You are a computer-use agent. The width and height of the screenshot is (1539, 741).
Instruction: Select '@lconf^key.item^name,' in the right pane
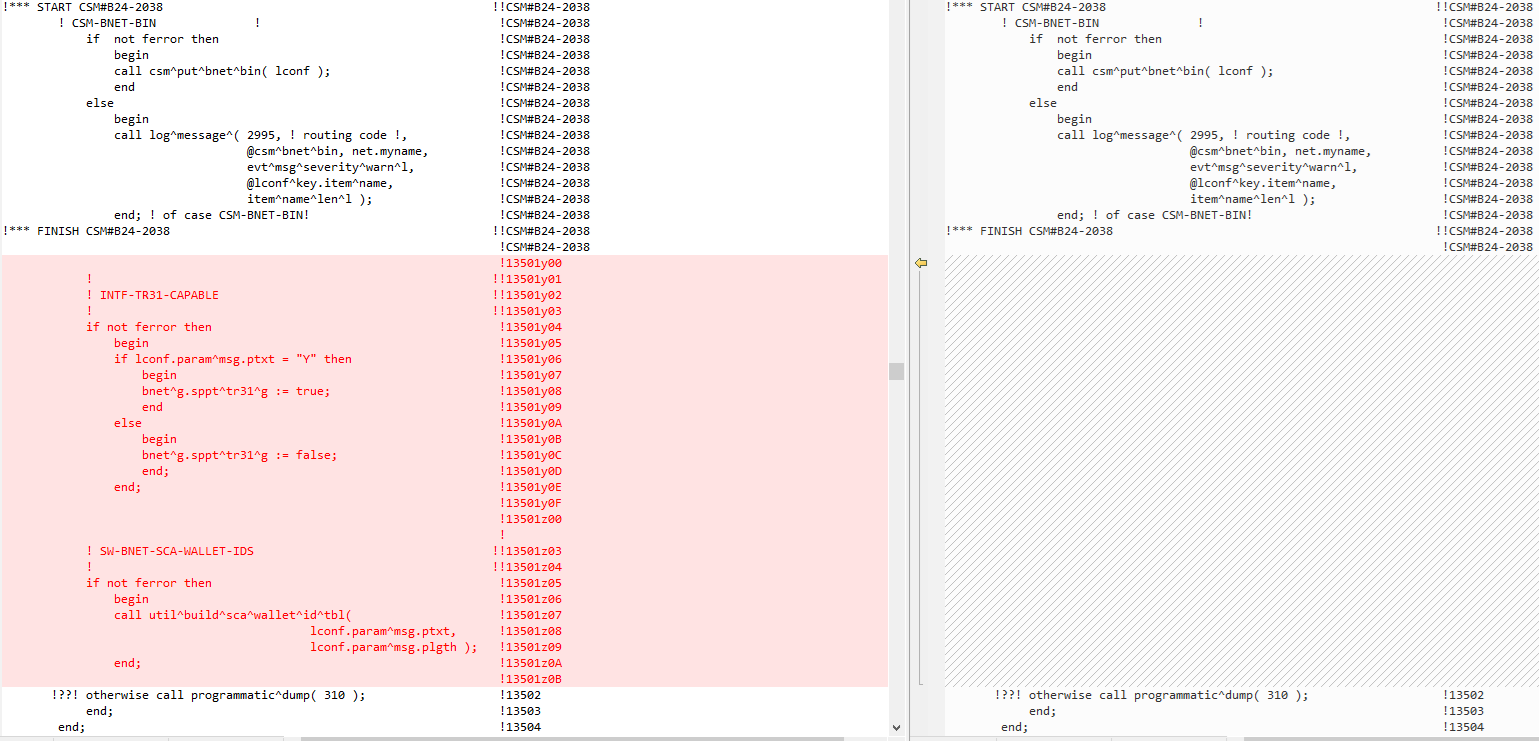1263,183
